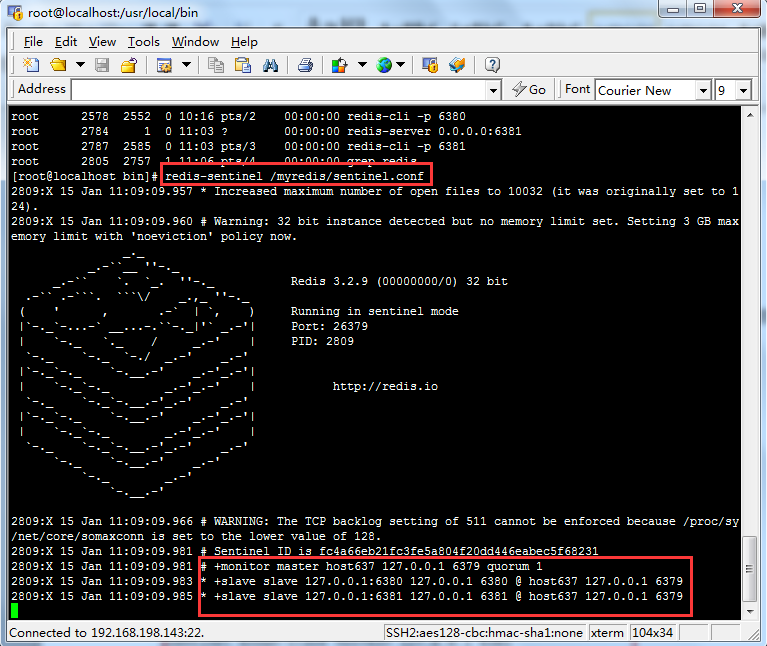Screen dimensions: 767x646
Task: Click the Paste clipboard icon
Action: (242, 65)
